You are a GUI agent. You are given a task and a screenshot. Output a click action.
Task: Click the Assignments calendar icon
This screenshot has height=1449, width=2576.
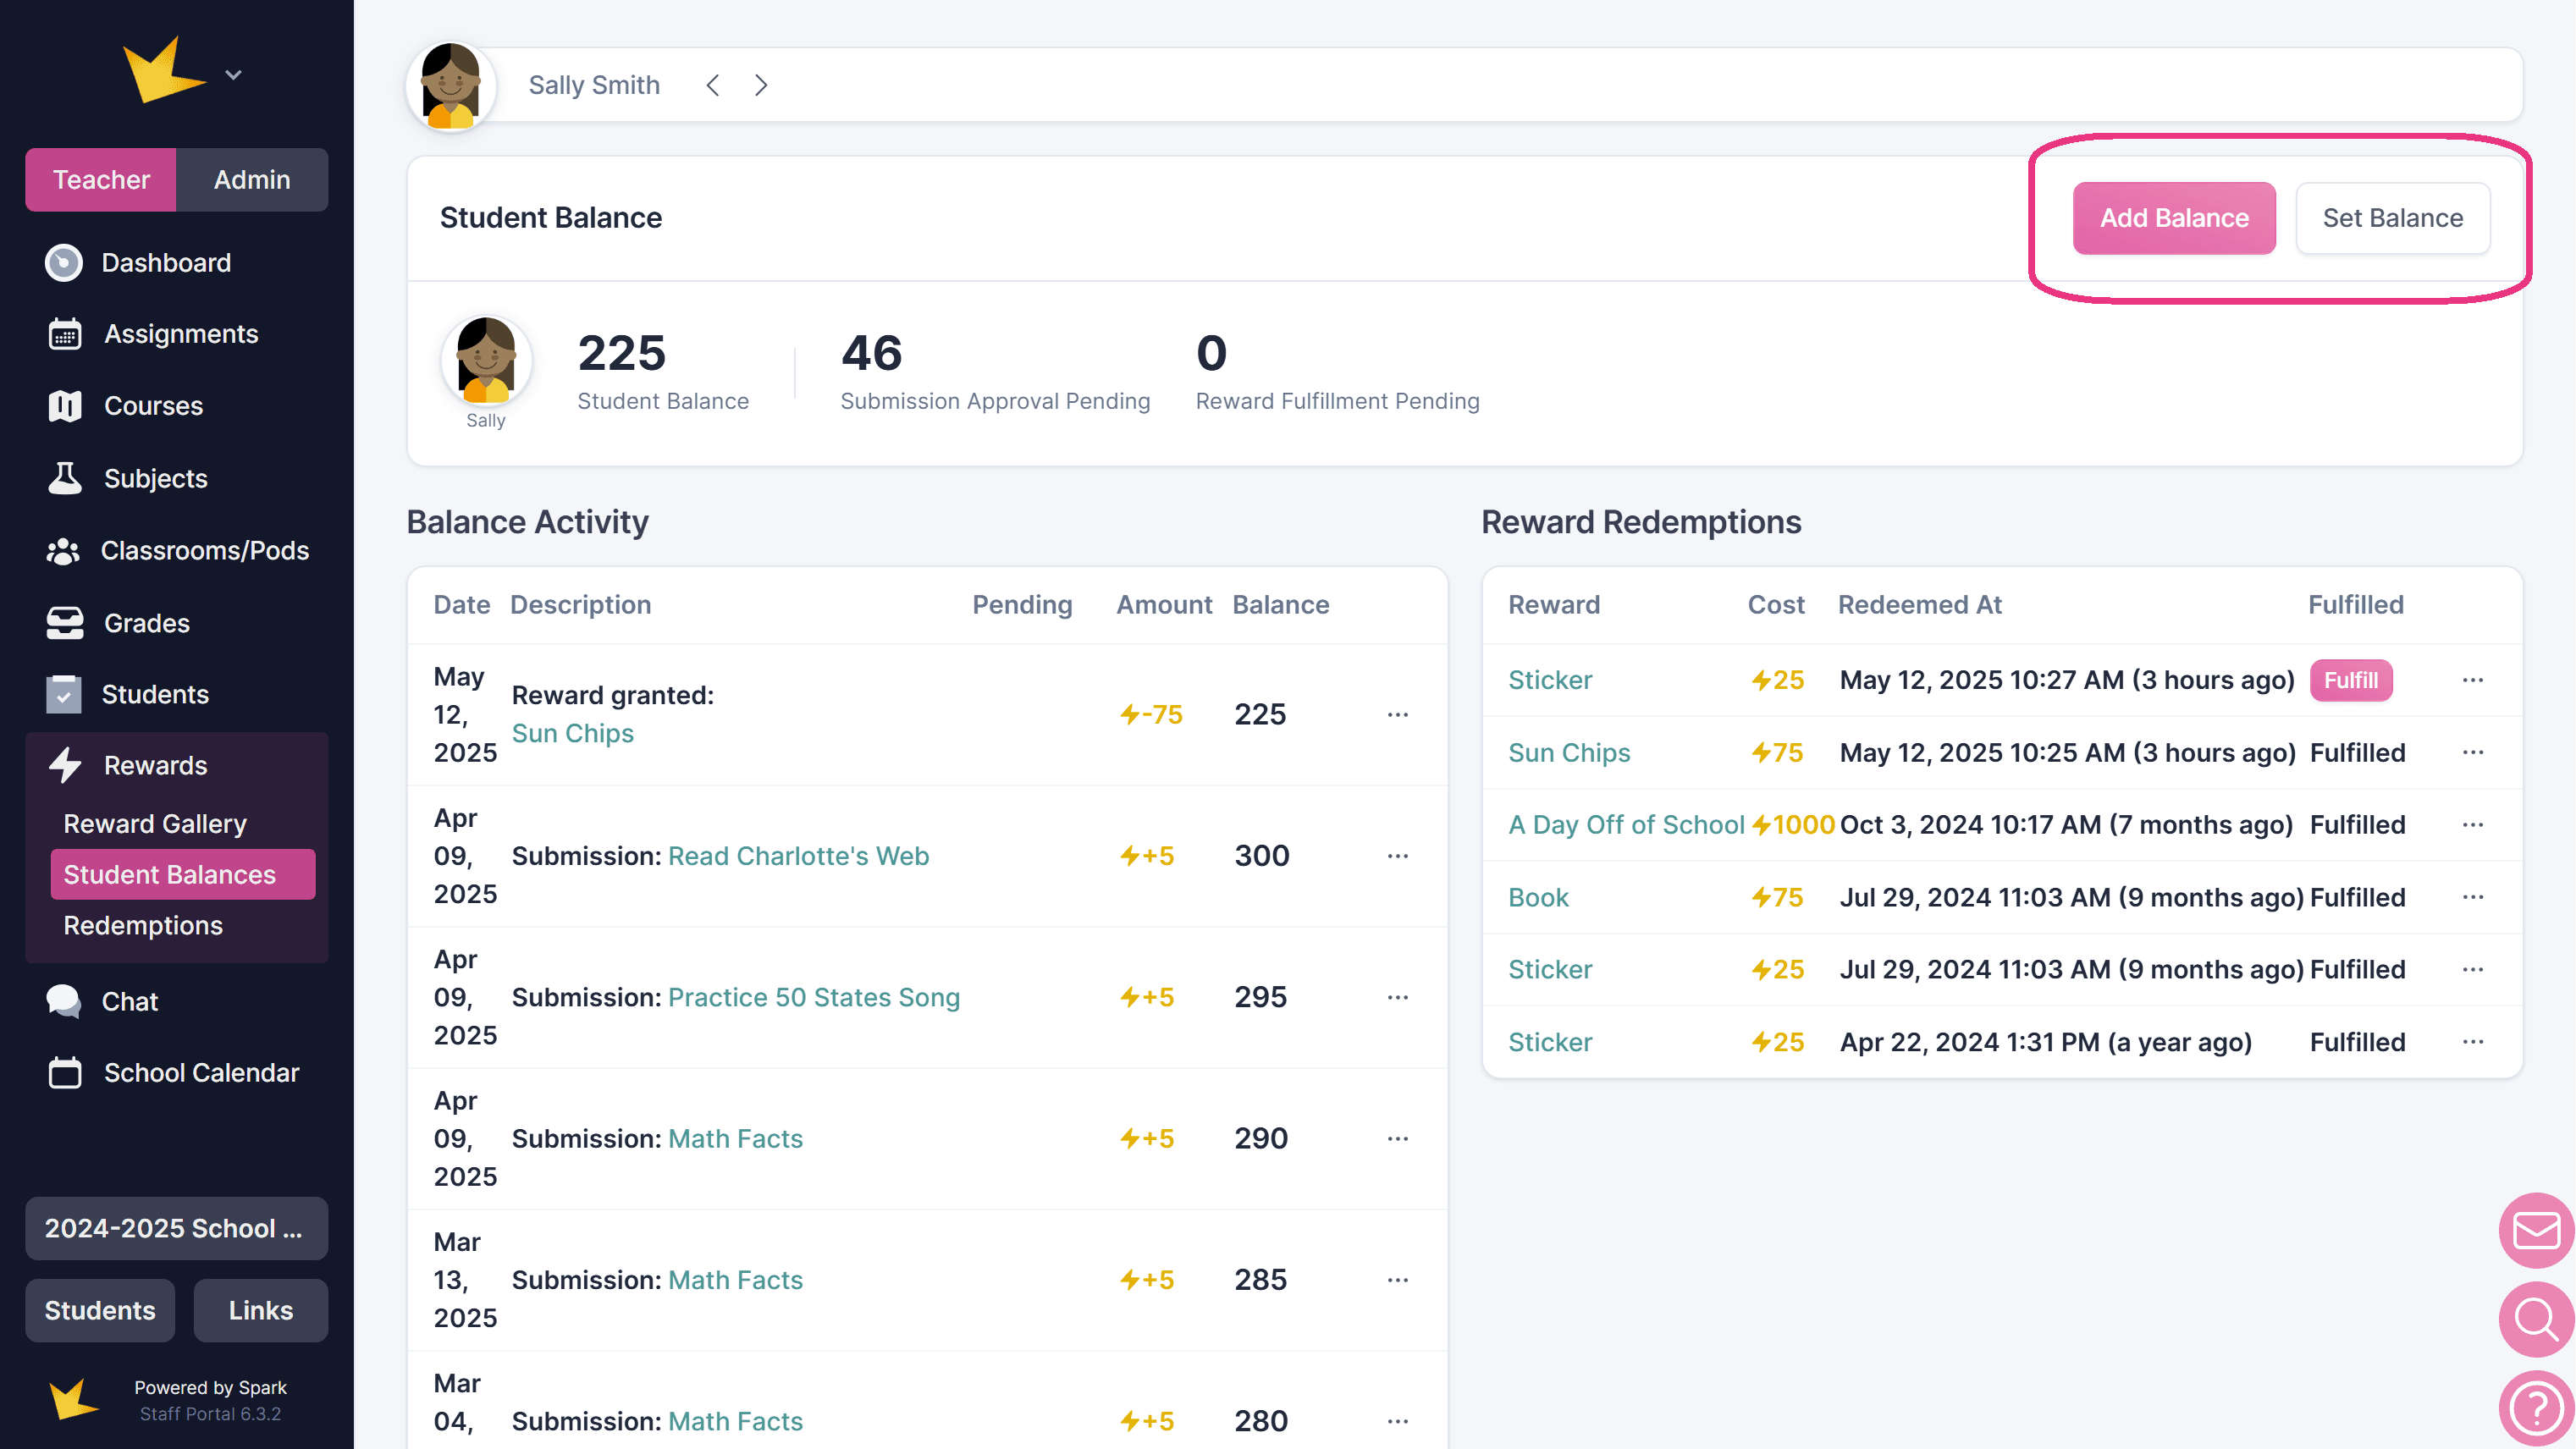click(64, 334)
